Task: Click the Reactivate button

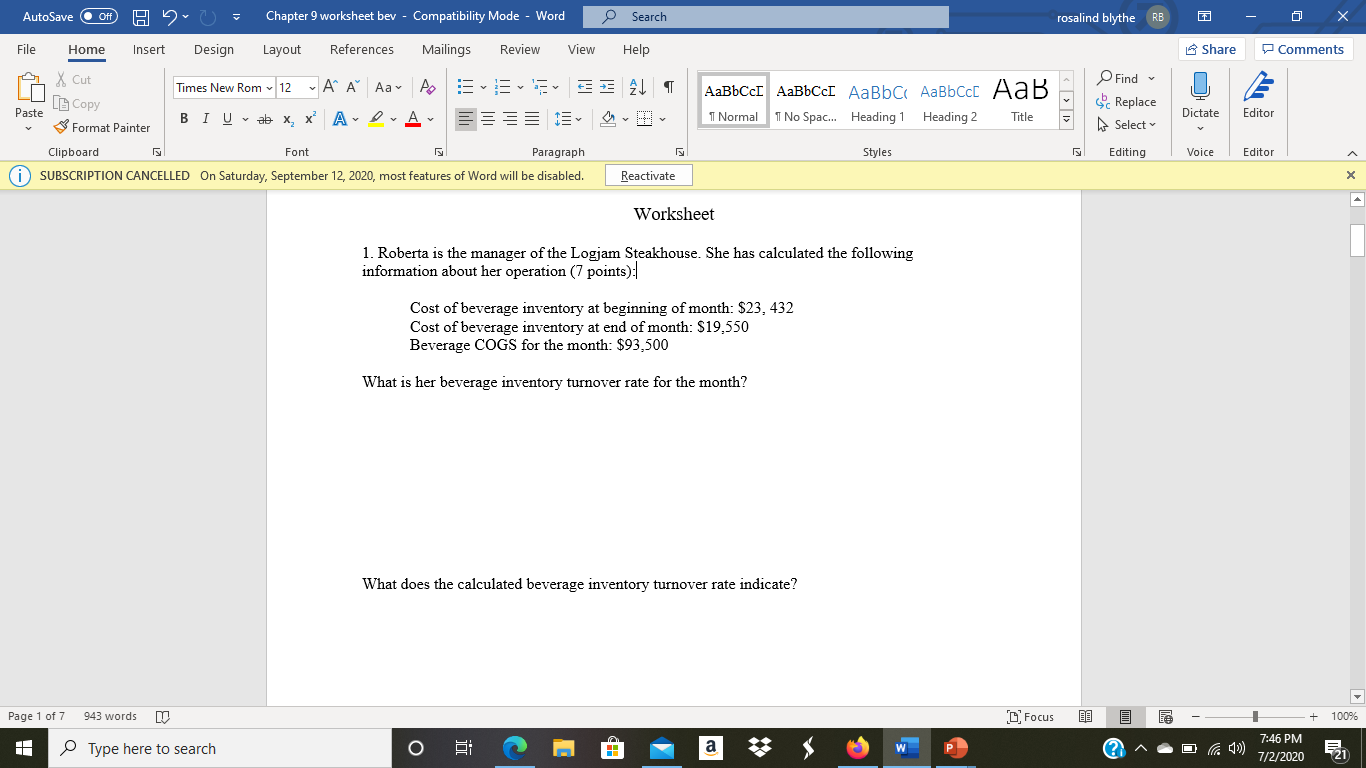Action: coord(648,175)
